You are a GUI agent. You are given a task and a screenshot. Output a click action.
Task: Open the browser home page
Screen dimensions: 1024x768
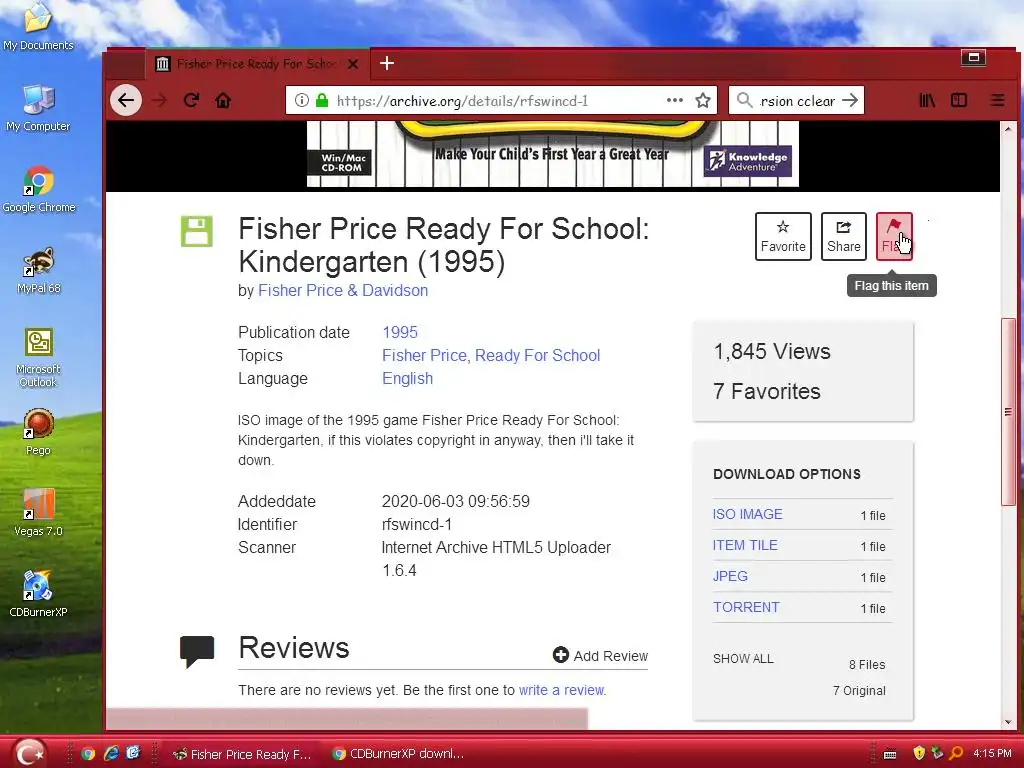tap(223, 101)
